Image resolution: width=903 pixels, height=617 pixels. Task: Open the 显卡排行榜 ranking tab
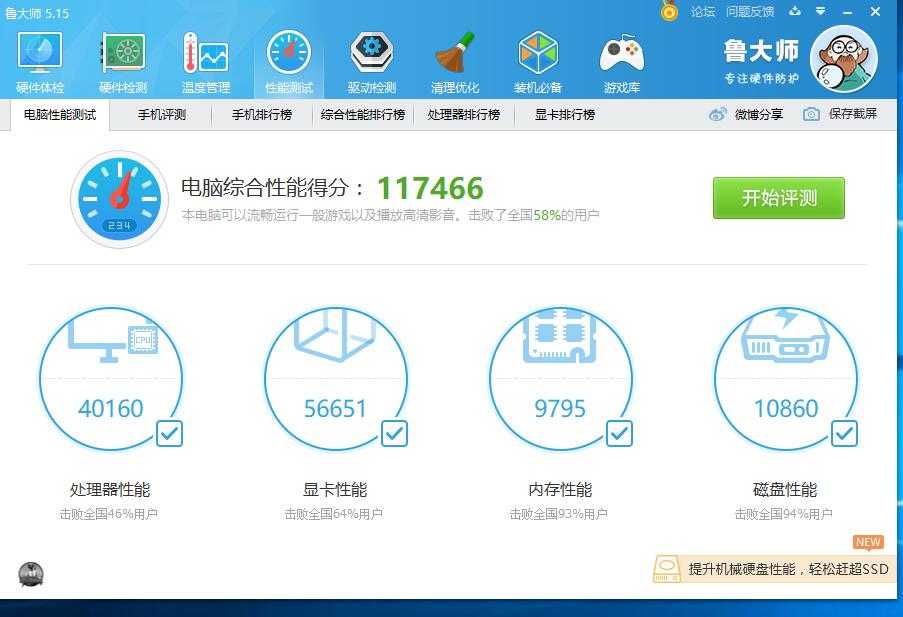[562, 114]
